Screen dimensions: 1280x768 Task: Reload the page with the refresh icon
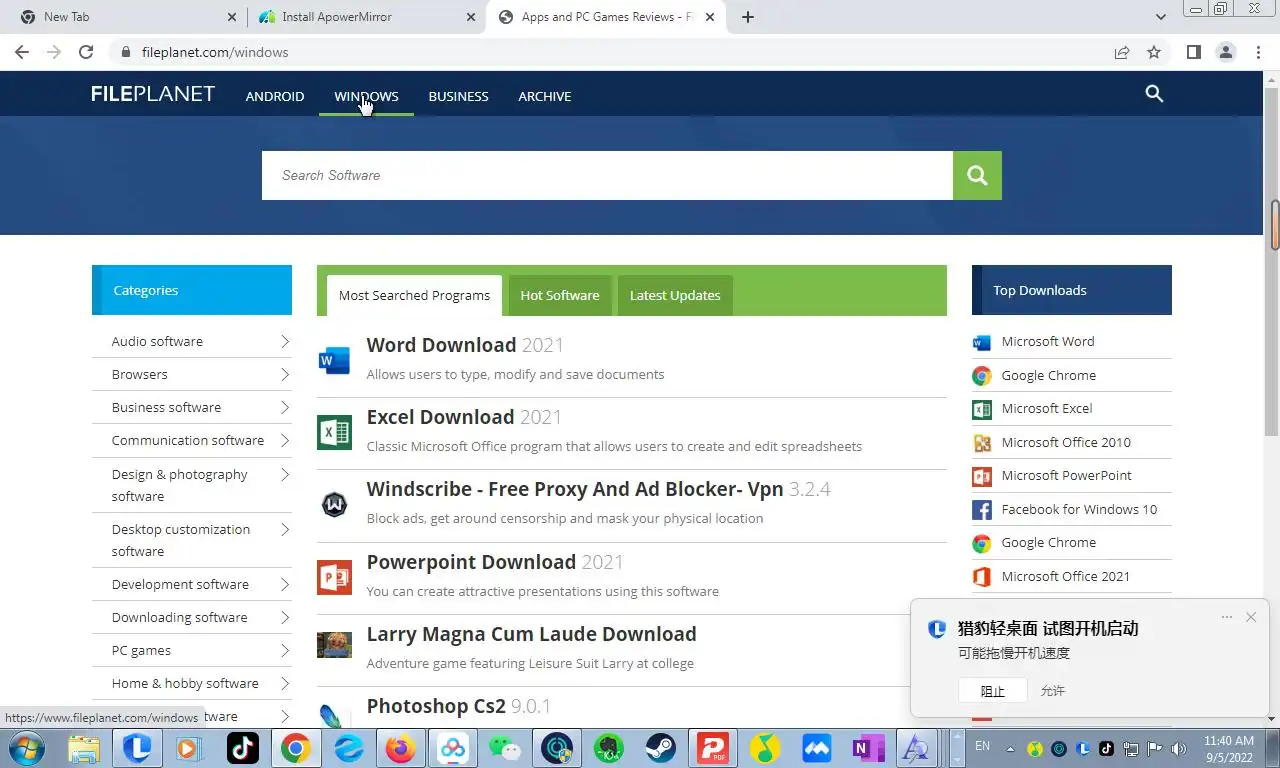[x=86, y=52]
